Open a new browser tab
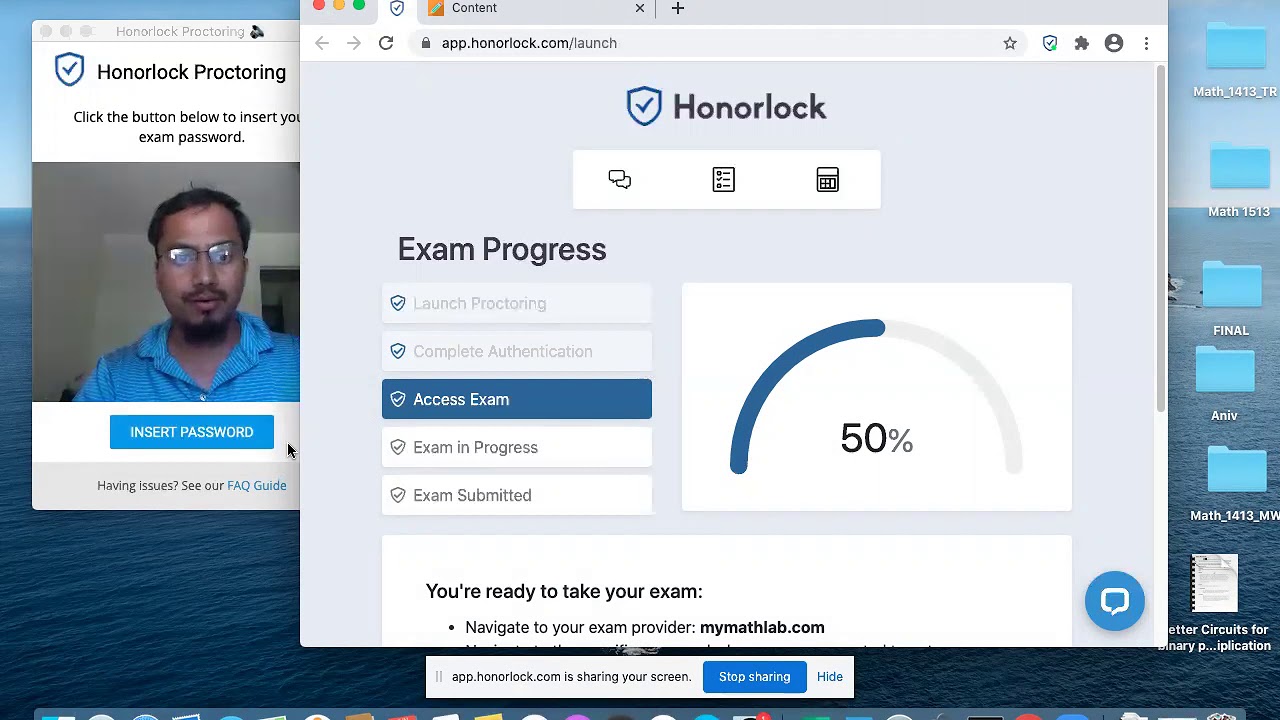1280x720 pixels. pyautogui.click(x=678, y=9)
